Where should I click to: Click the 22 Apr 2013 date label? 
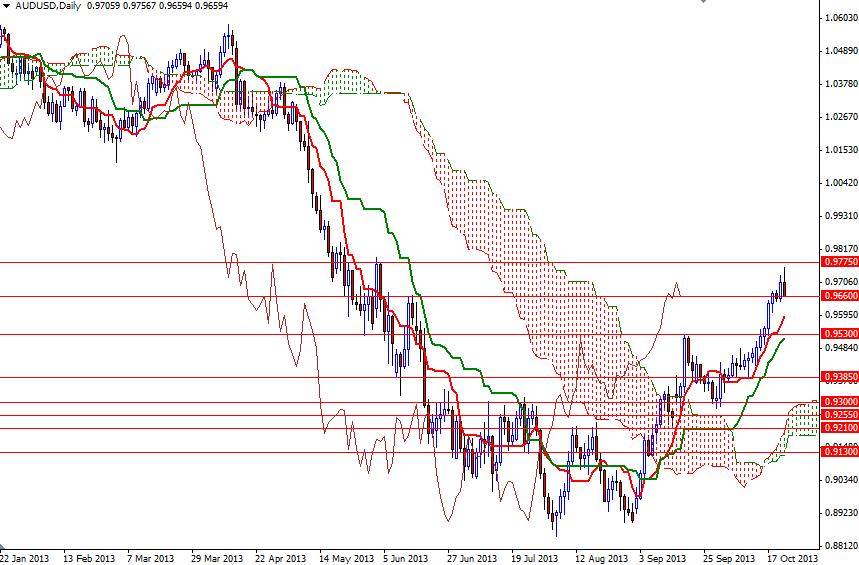point(280,558)
